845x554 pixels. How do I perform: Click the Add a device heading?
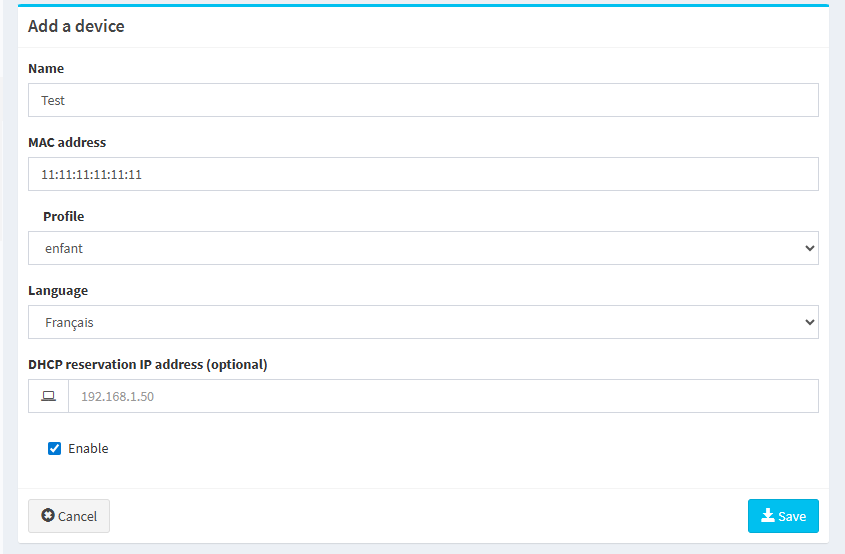(76, 26)
